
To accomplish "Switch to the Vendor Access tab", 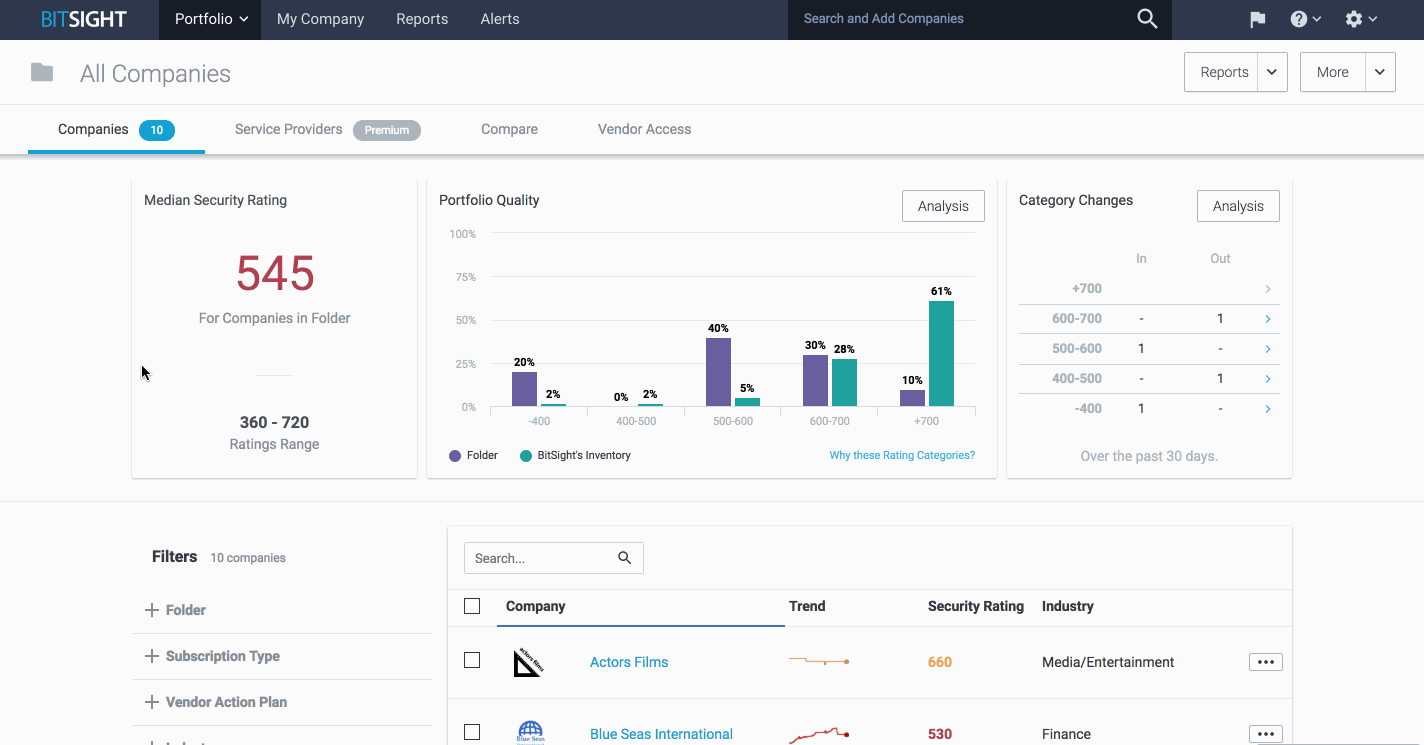I will point(644,130).
